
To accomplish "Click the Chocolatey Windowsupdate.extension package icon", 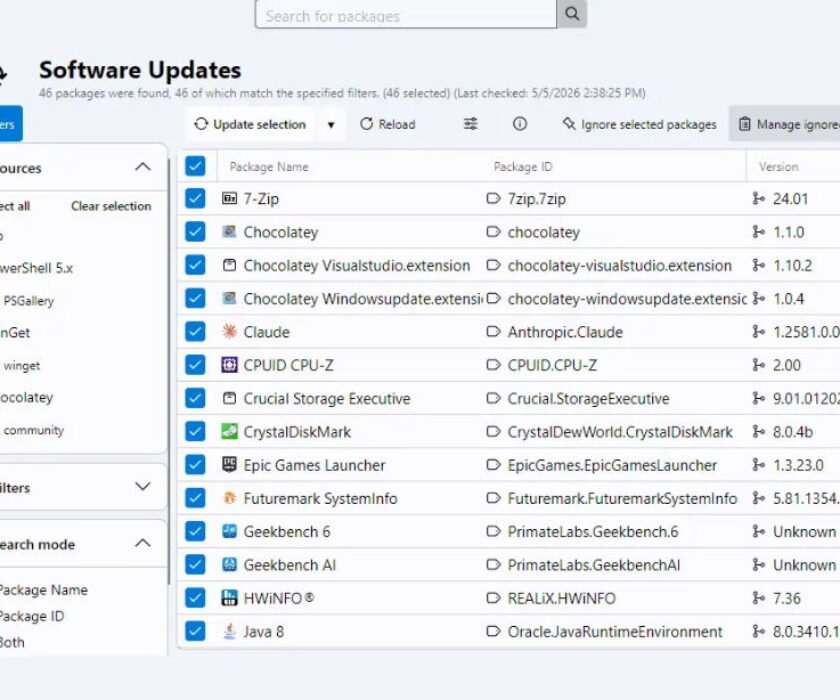I will click(229, 298).
